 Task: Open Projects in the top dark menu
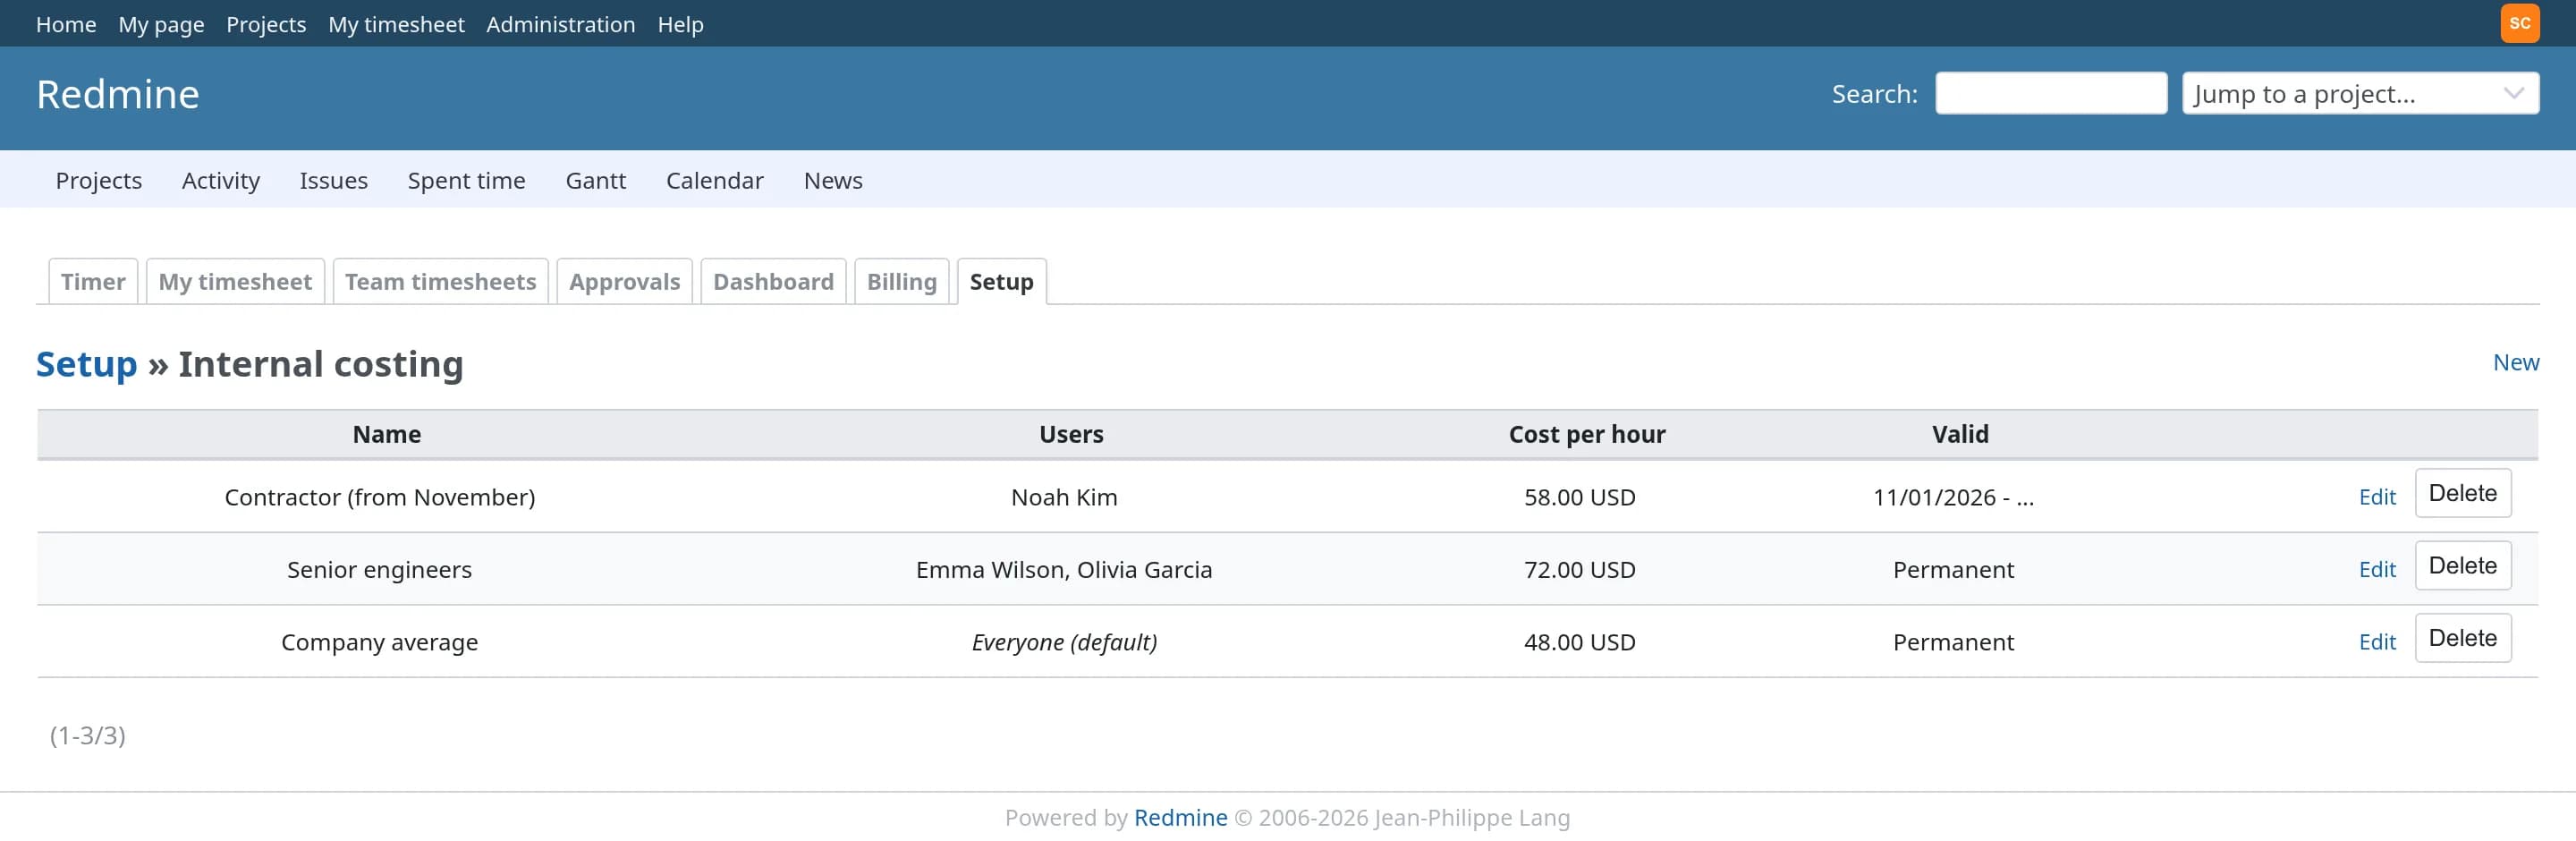tap(266, 24)
